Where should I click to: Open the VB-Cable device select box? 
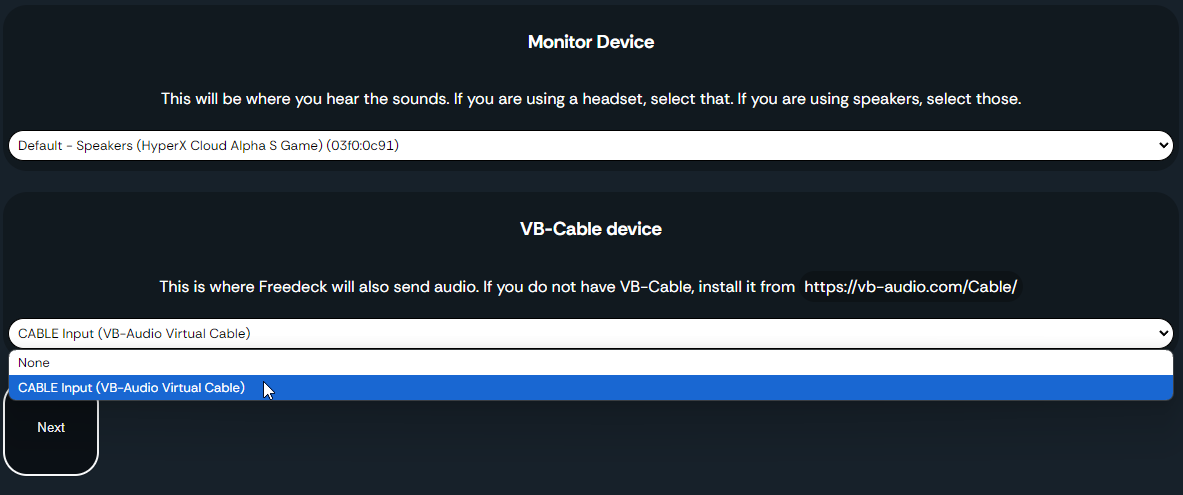591,333
